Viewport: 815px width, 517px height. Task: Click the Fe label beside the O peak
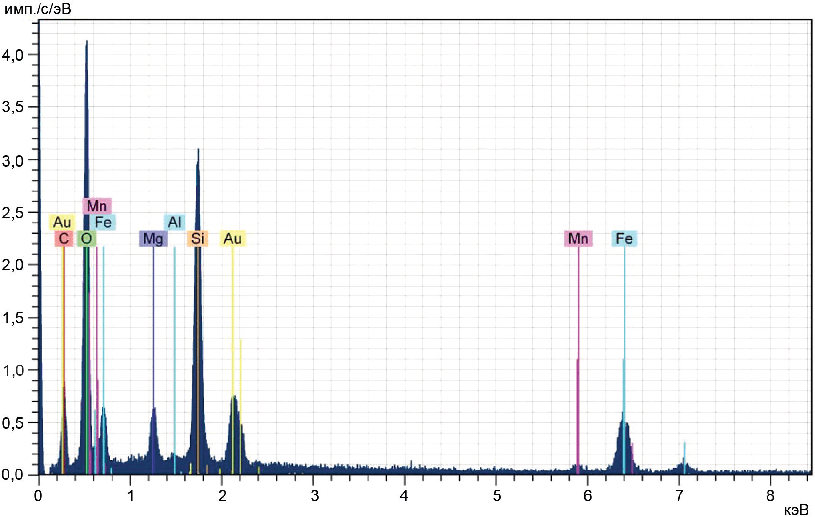point(104,222)
